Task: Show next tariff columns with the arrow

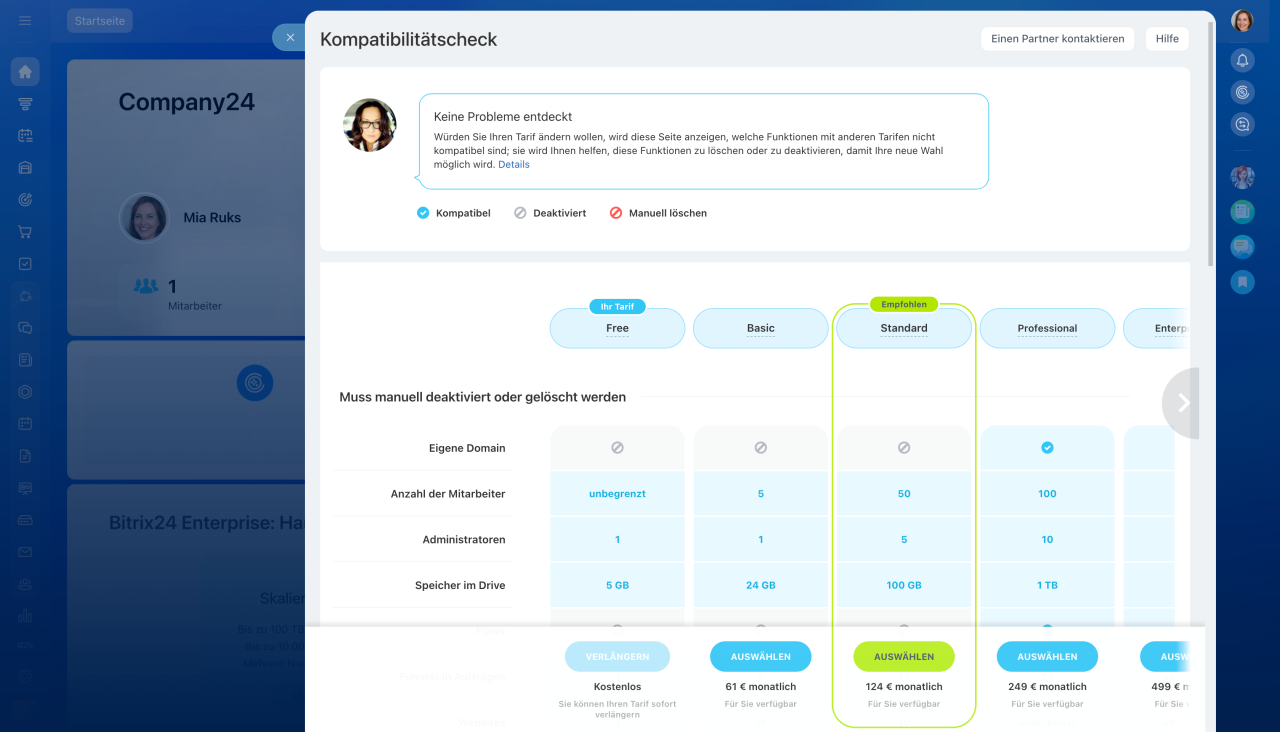Action: tap(1183, 403)
